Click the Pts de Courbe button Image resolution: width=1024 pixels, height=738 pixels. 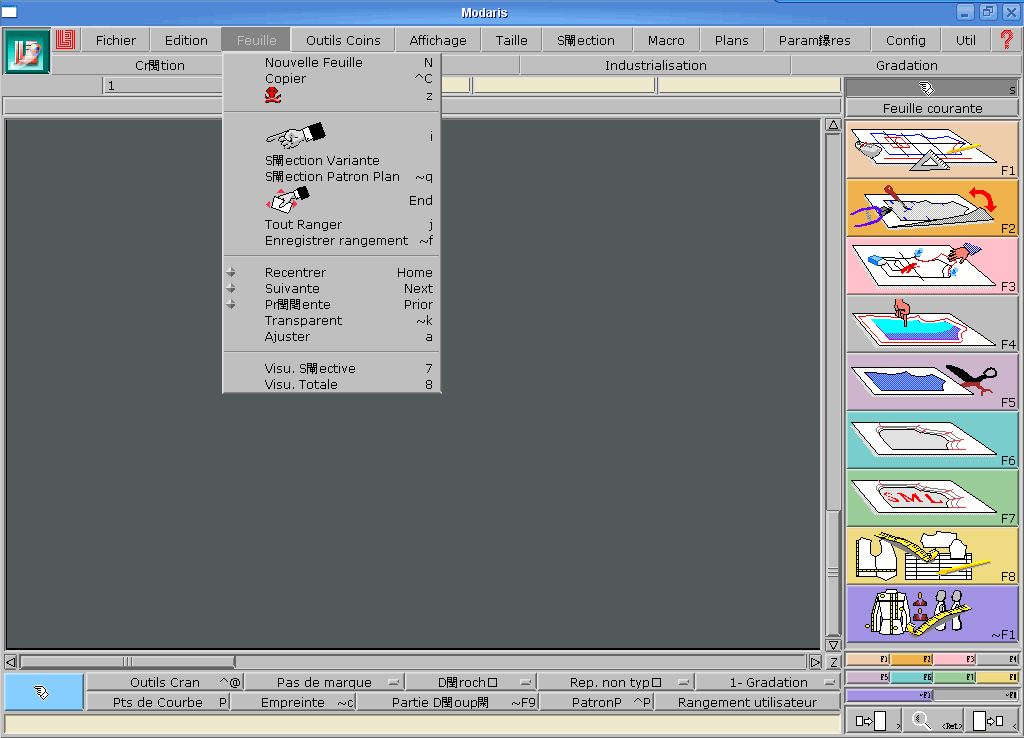pyautogui.click(x=158, y=703)
